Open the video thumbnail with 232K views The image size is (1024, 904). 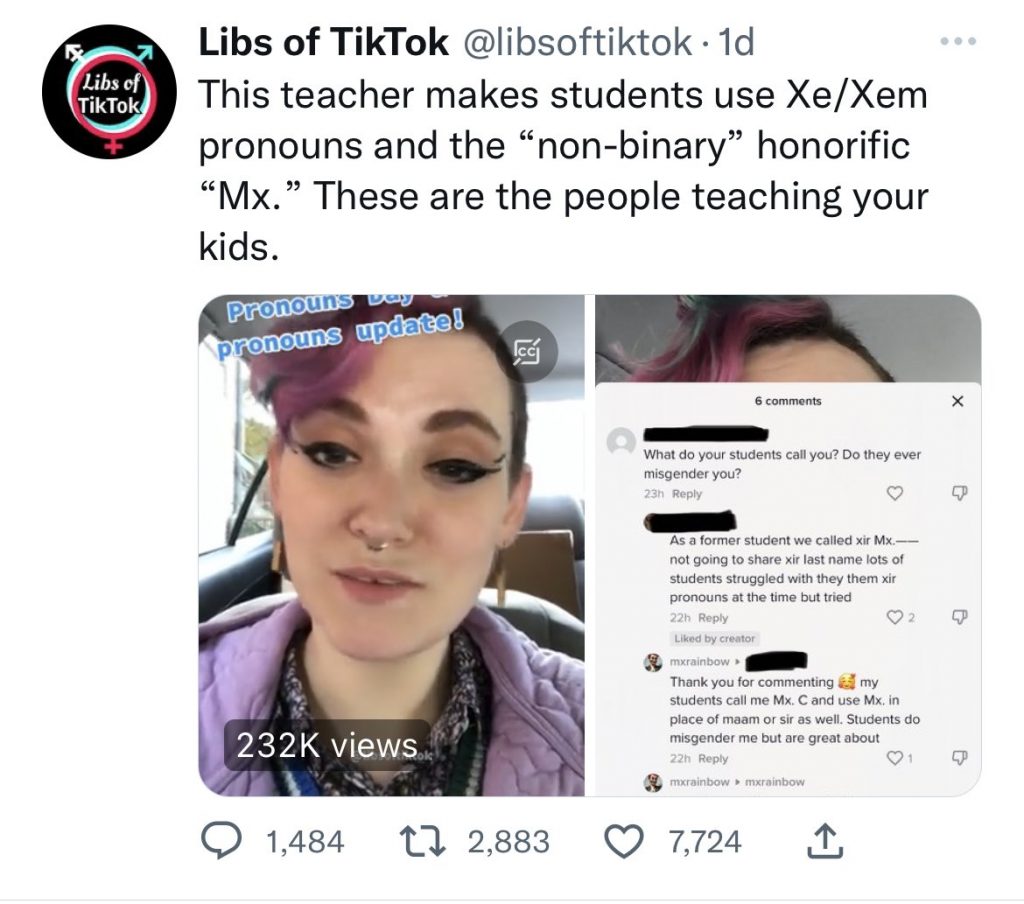tap(392, 545)
